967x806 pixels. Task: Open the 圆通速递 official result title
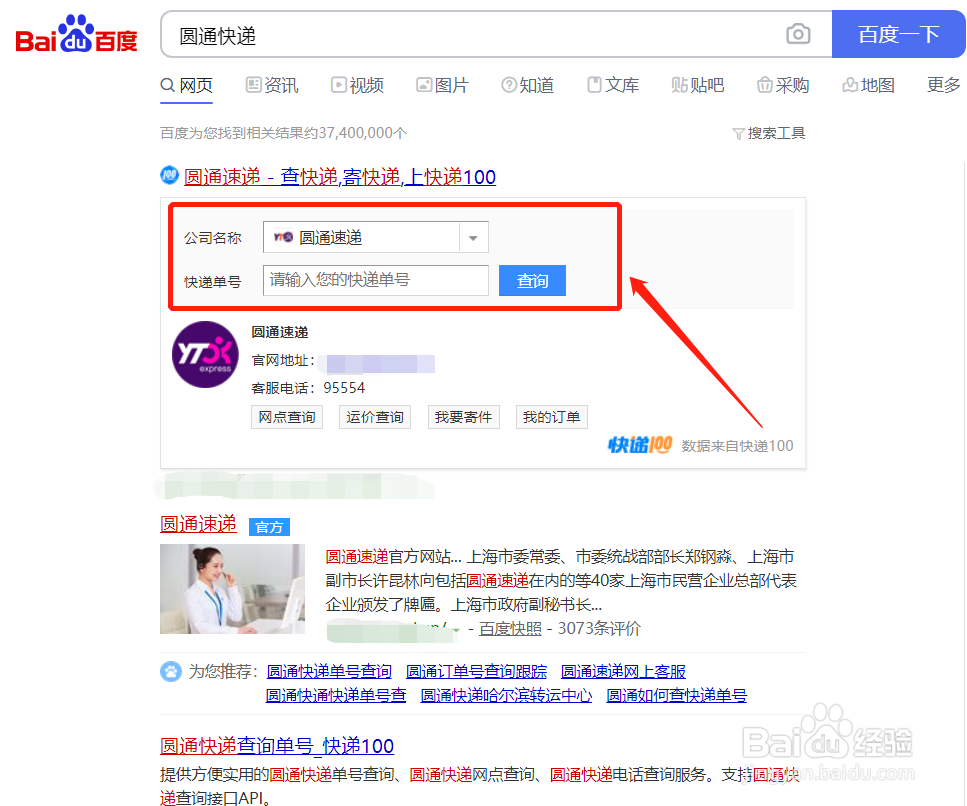point(198,524)
